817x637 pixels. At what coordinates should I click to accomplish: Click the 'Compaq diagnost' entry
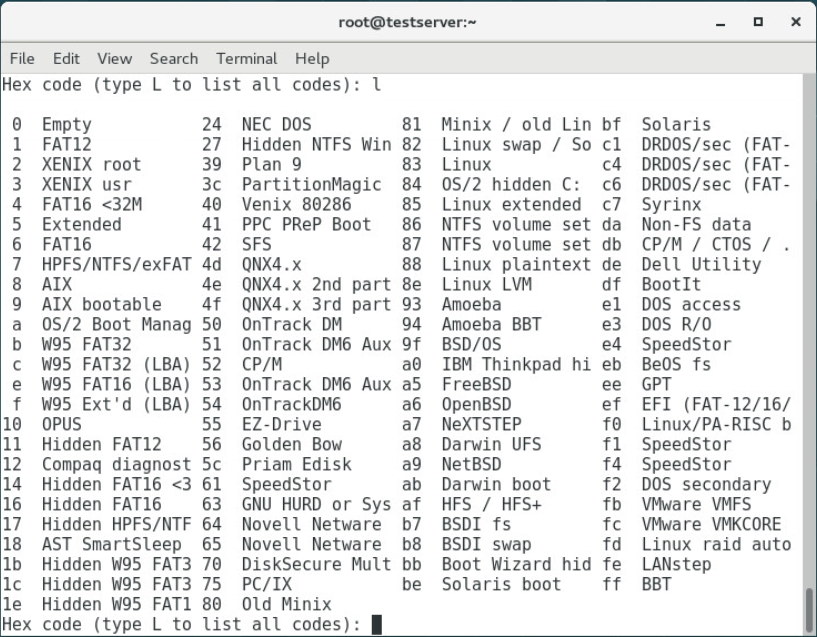click(x=117, y=464)
